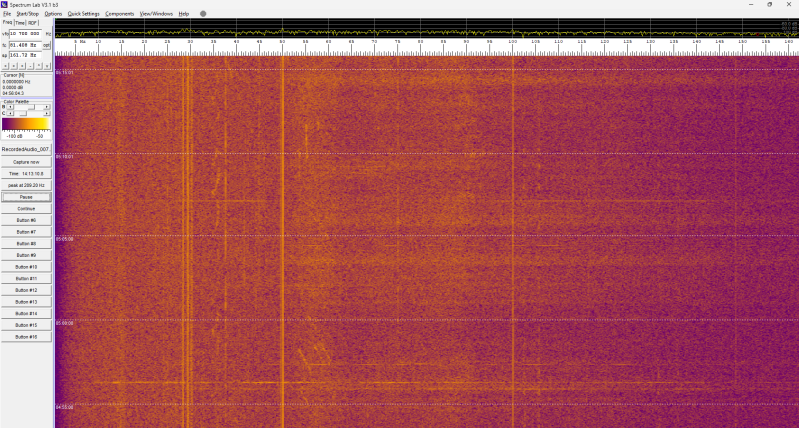Click the Continue button

[x=26, y=209]
